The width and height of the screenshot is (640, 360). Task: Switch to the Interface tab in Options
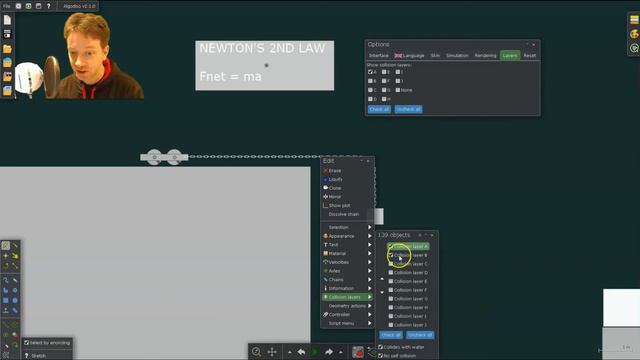tap(378, 56)
